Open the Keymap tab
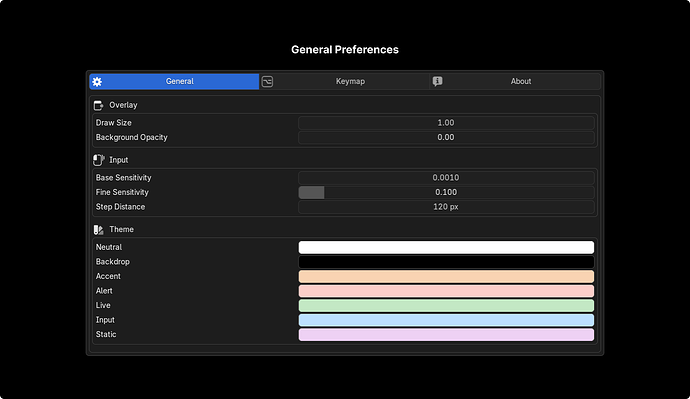The width and height of the screenshot is (690, 399). tap(344, 81)
